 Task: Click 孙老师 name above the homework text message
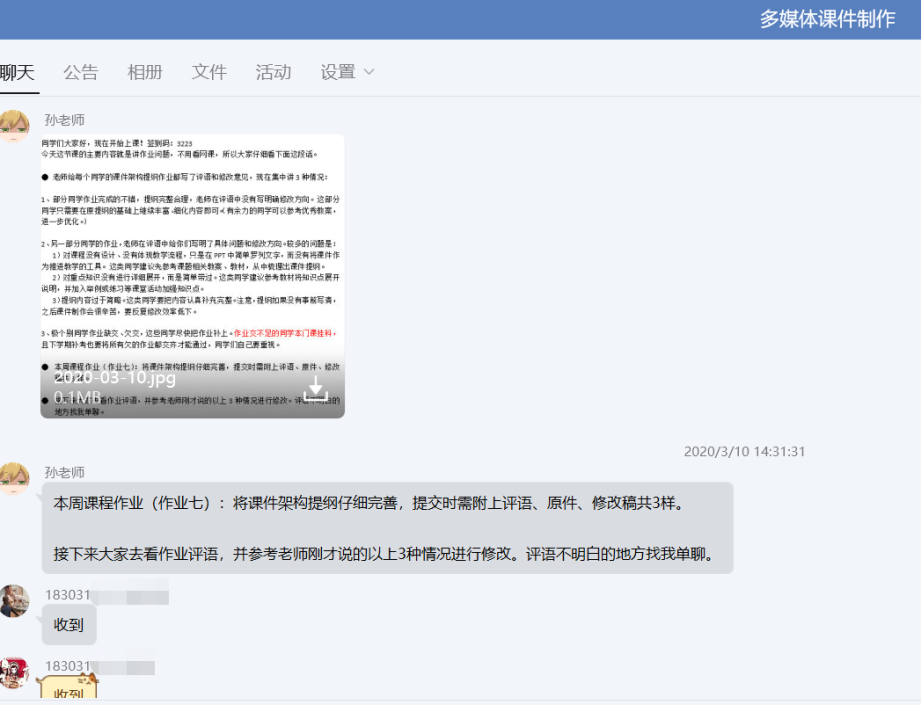point(65,472)
